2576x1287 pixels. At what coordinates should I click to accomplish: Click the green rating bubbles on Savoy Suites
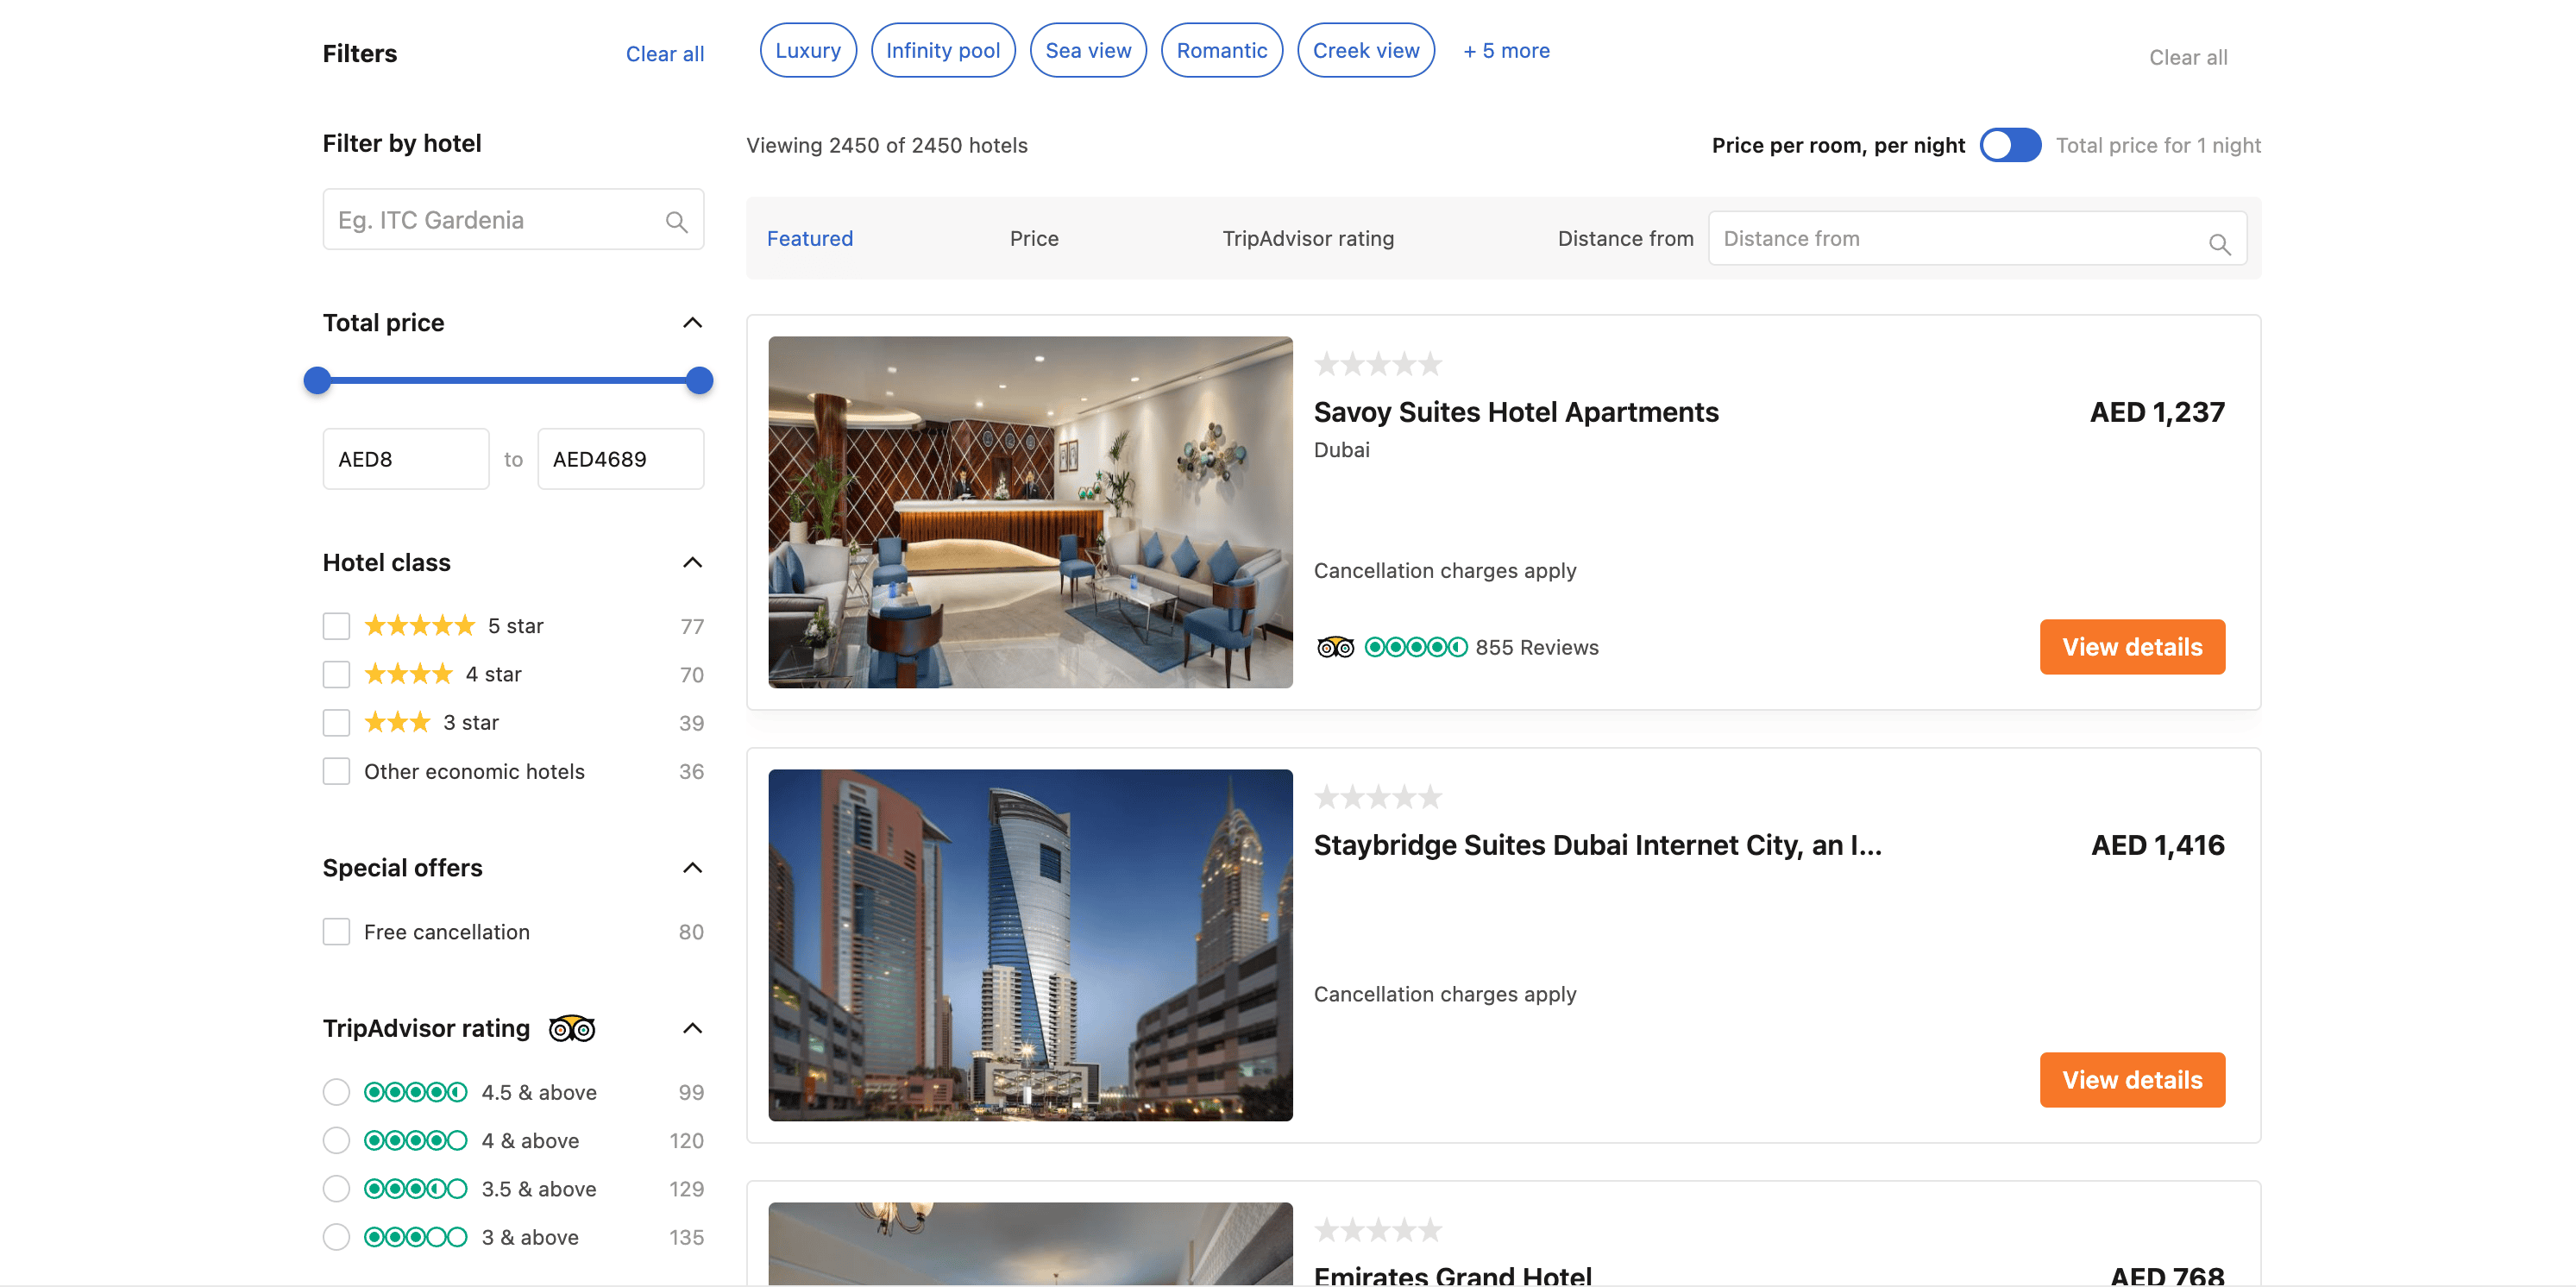(1416, 647)
